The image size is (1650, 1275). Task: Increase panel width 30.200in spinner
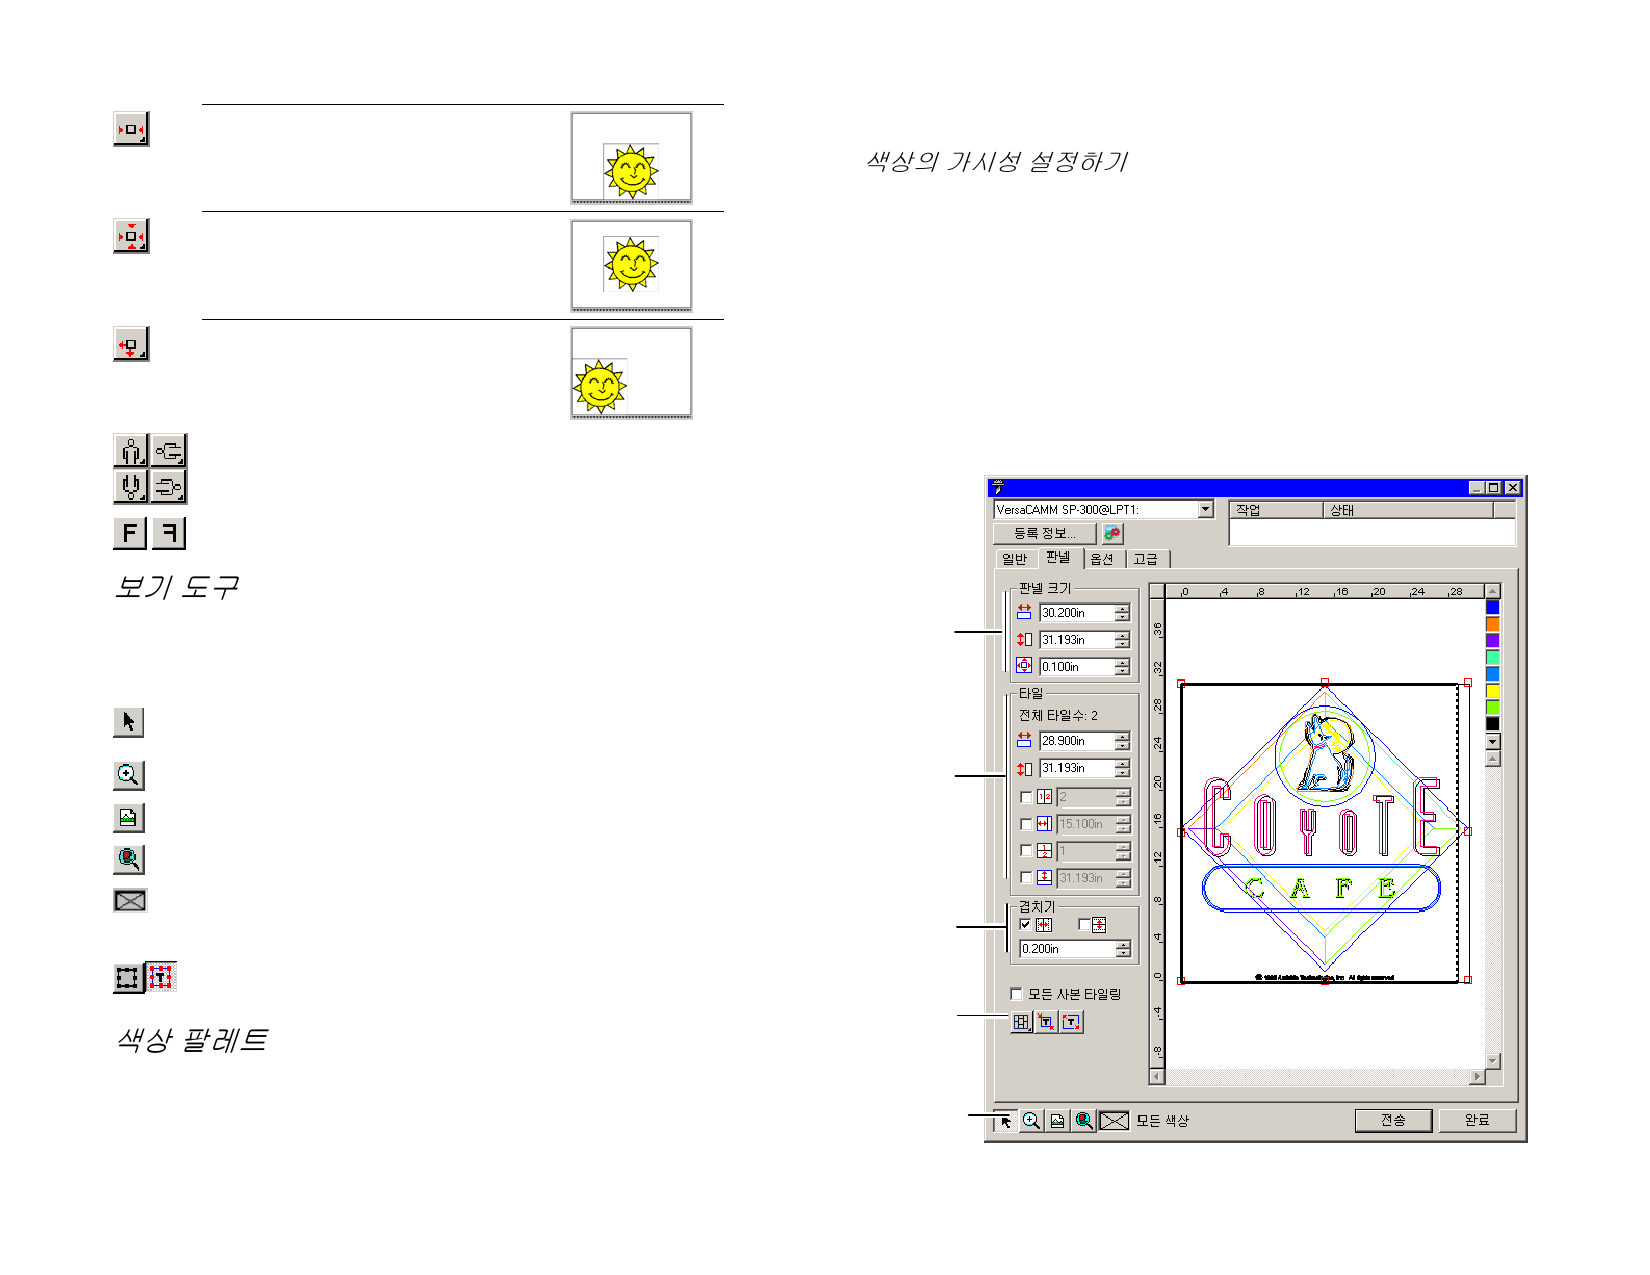pyautogui.click(x=1123, y=609)
